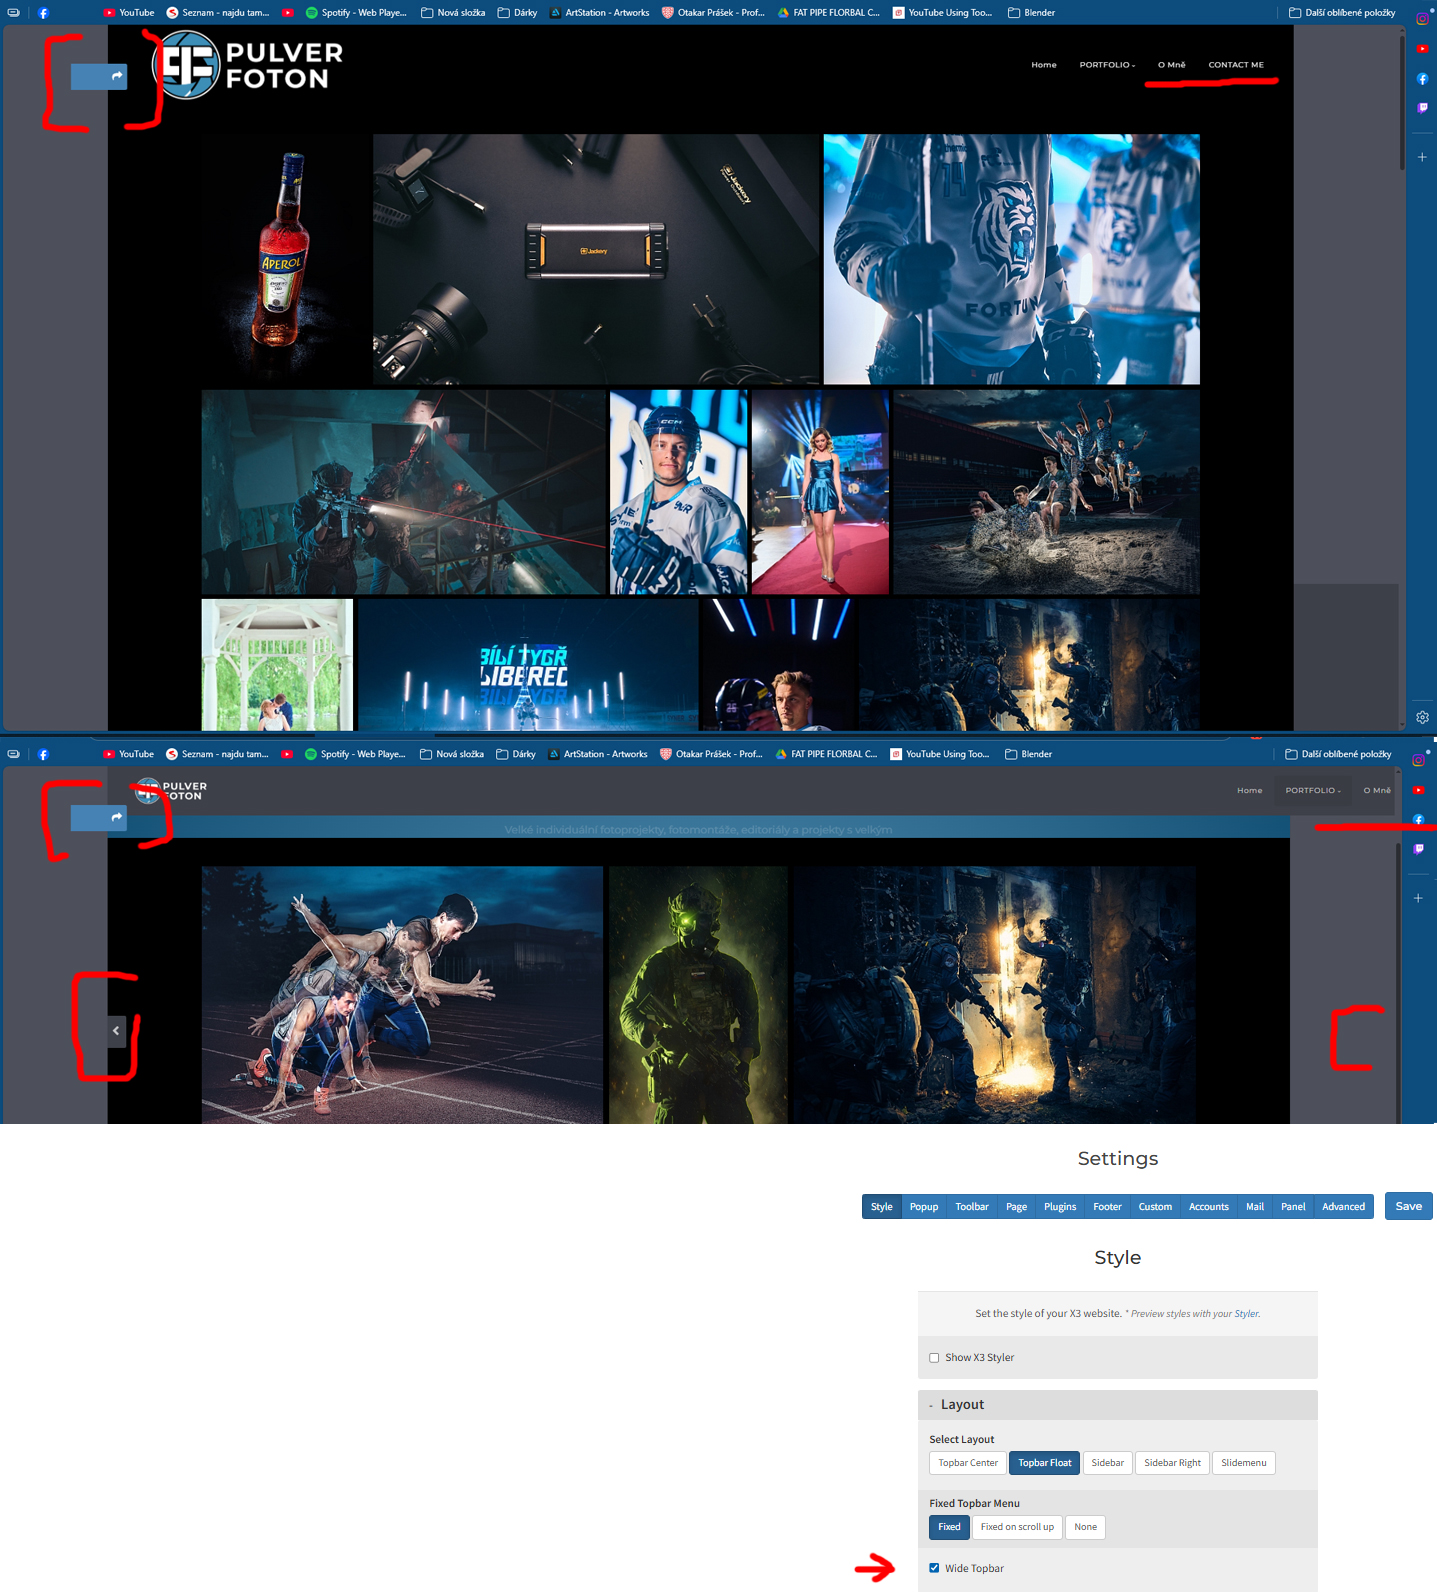
Task: Open the Aperol bottle photo thumbnail
Action: click(x=285, y=259)
